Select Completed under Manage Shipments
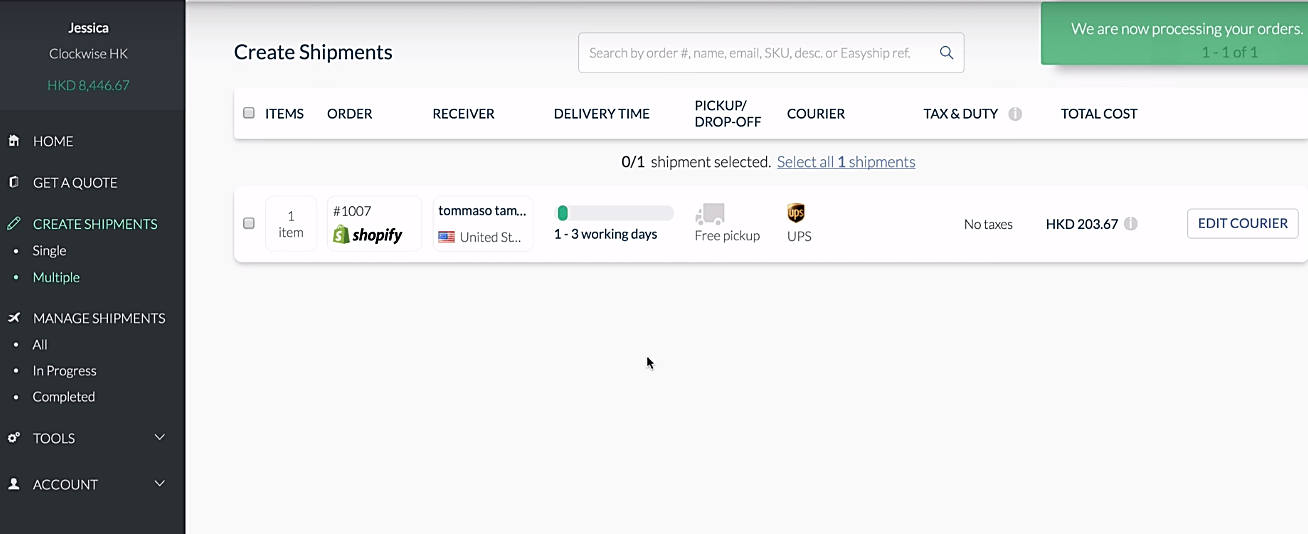Viewport: 1308px width, 534px height. (x=64, y=397)
